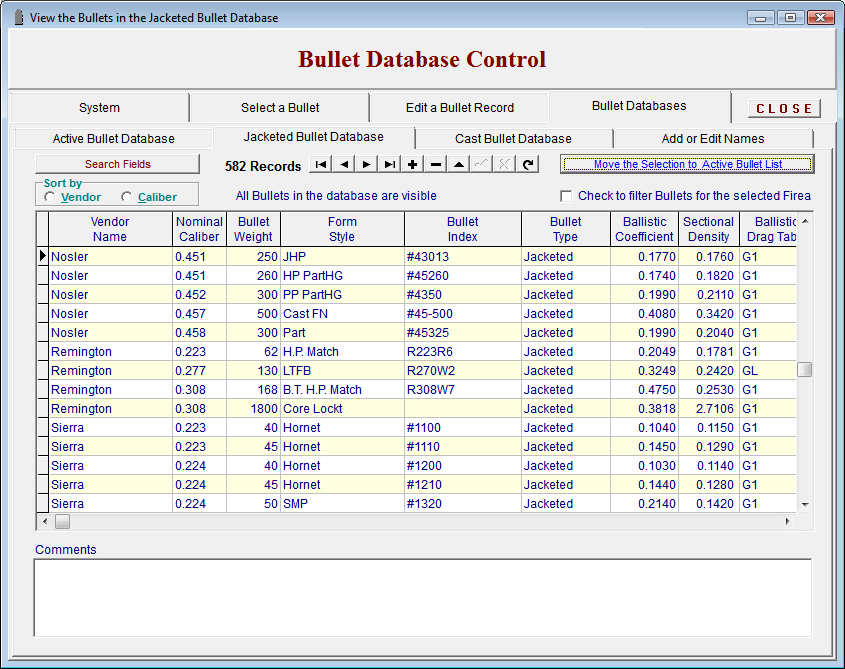Click the #1100 bullet index cell
The height and width of the screenshot is (669, 845).
click(462, 427)
